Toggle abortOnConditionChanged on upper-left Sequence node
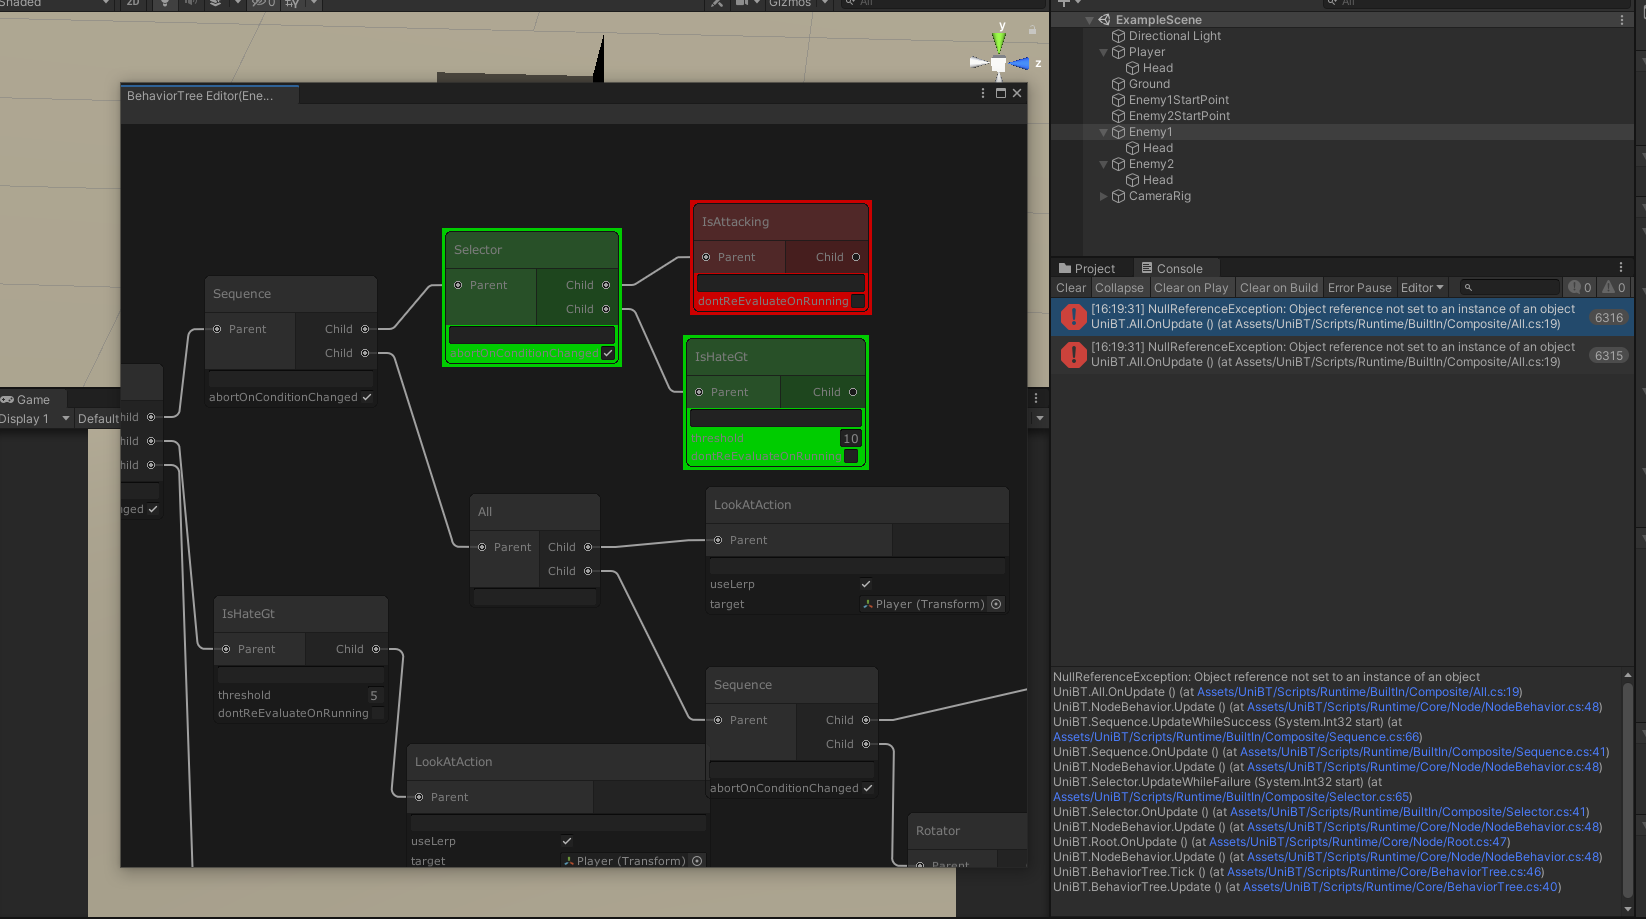The width and height of the screenshot is (1646, 919). [367, 397]
